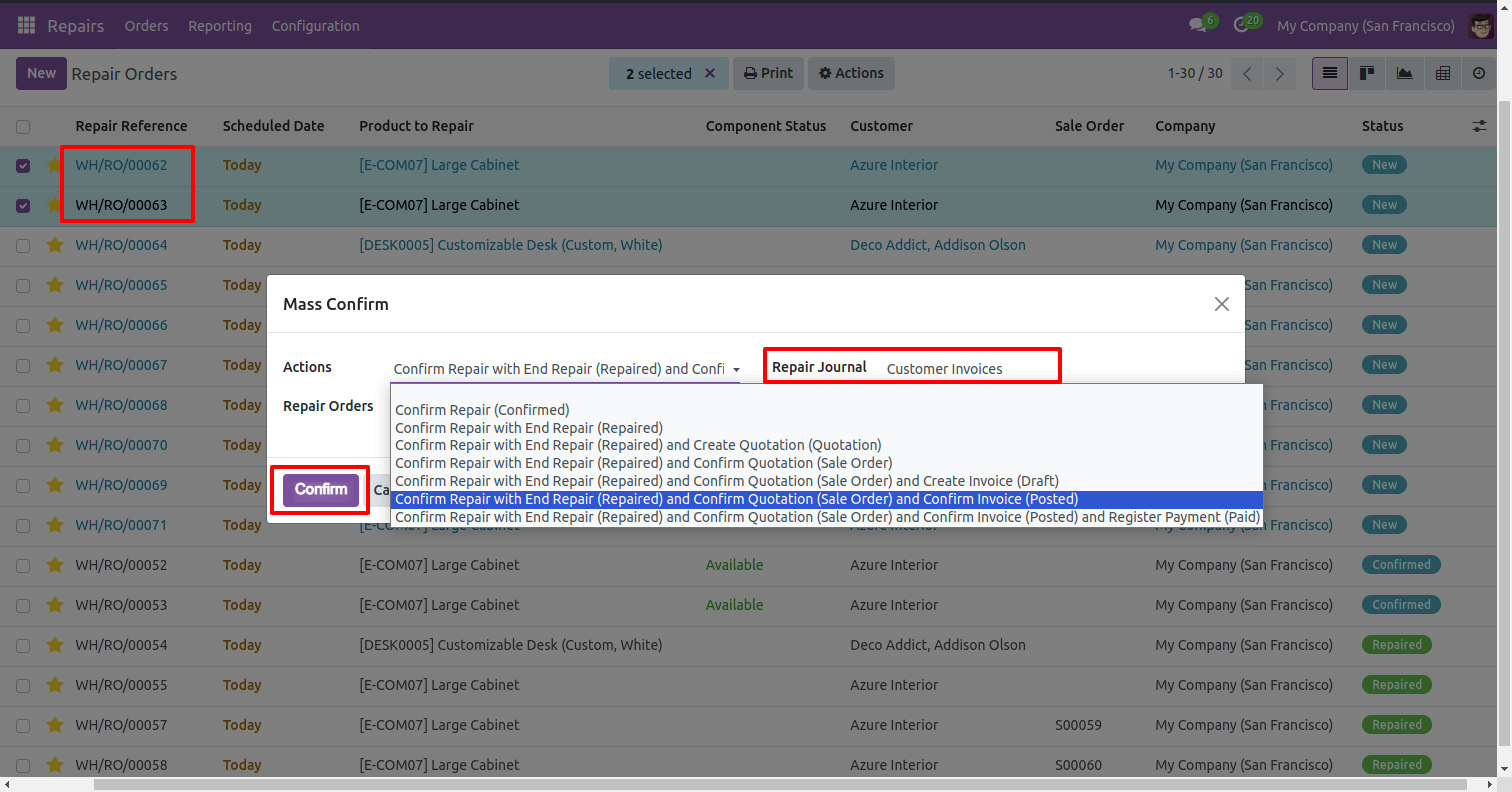1512x792 pixels.
Task: Check the WH/RO/00065 row checkbox
Action: 23,286
